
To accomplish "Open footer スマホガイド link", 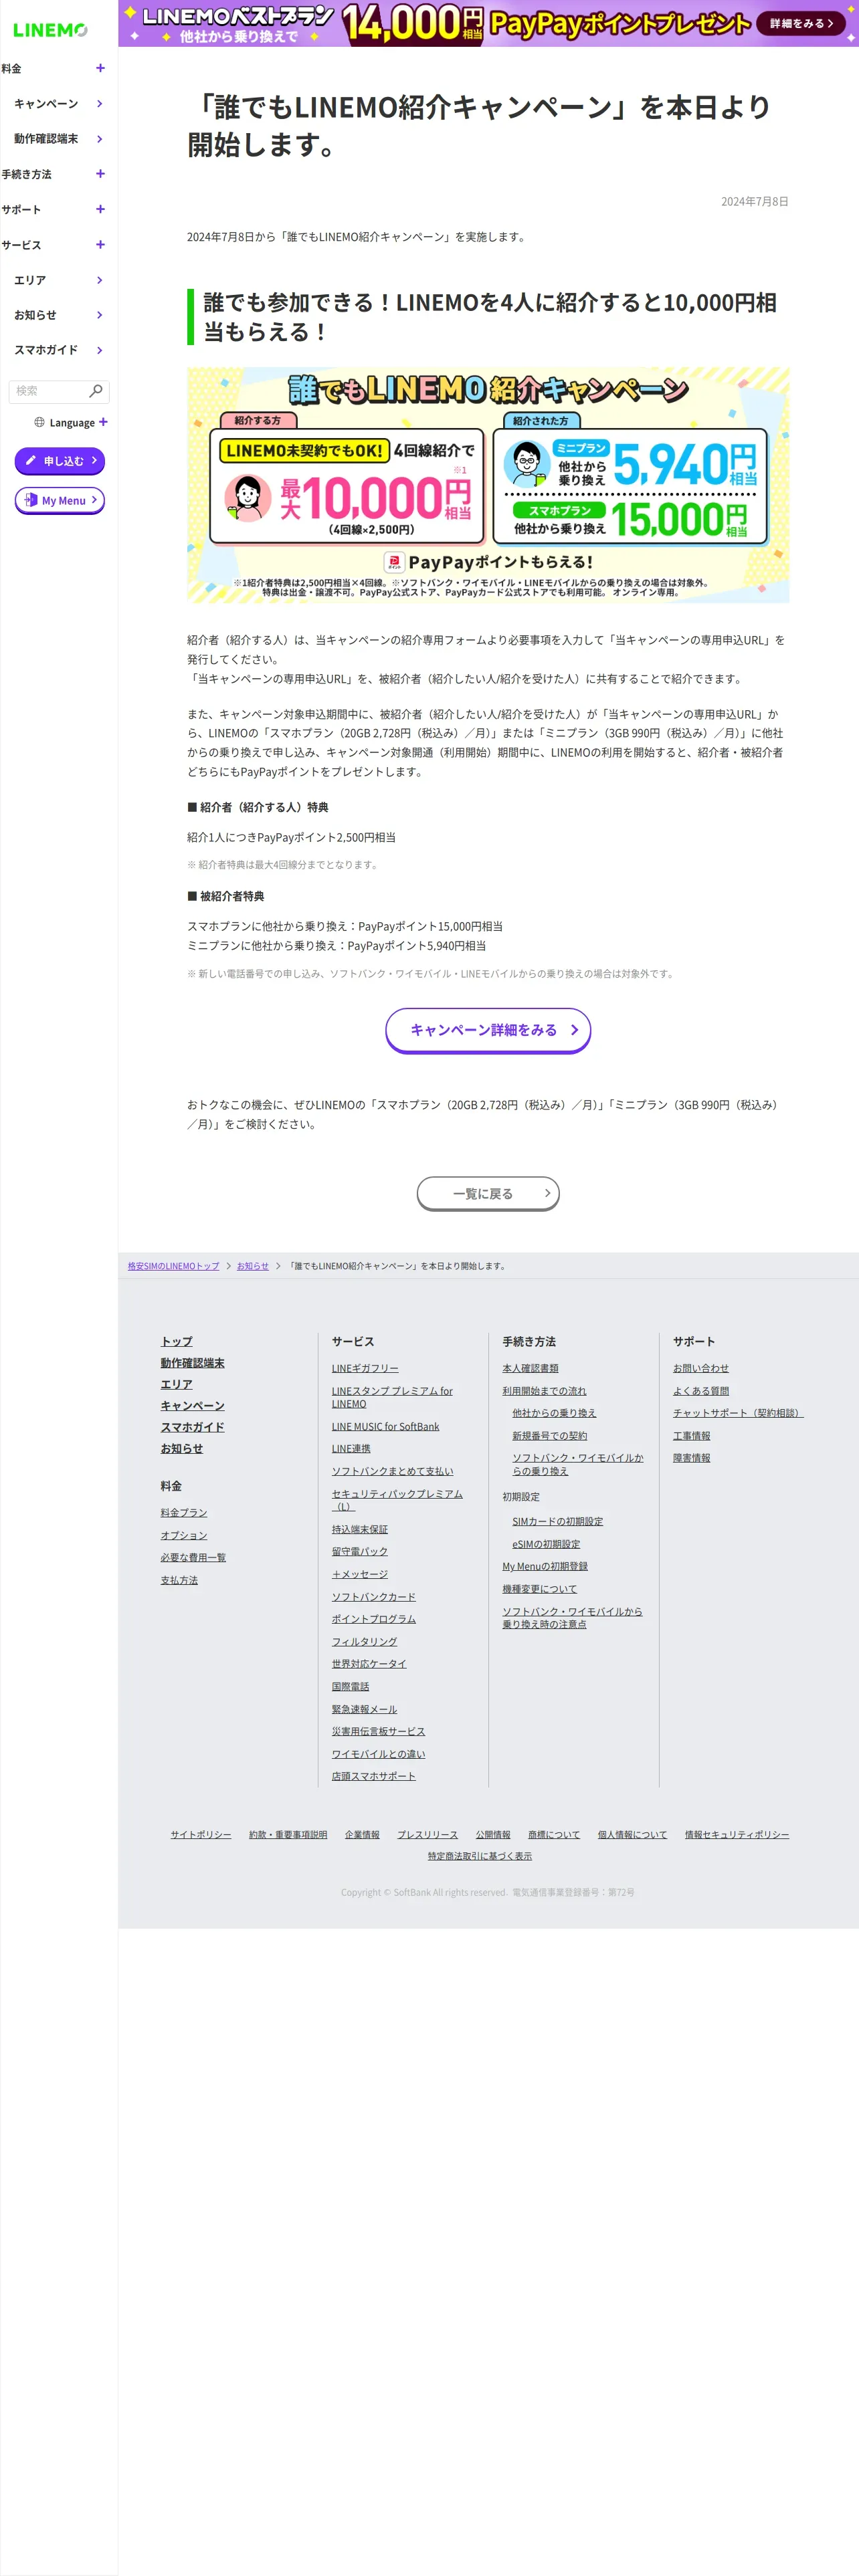I will click(x=192, y=1427).
